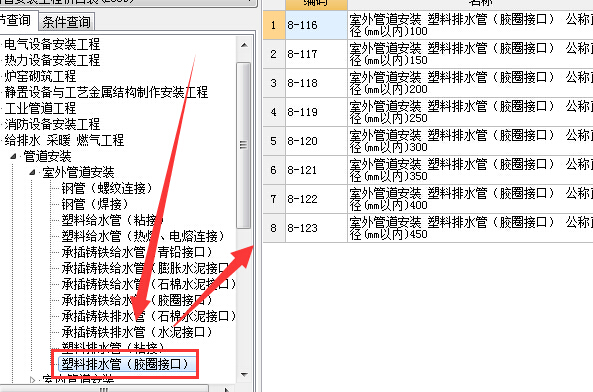Select row number 1 header
593x392 pixels.
tap(274, 25)
